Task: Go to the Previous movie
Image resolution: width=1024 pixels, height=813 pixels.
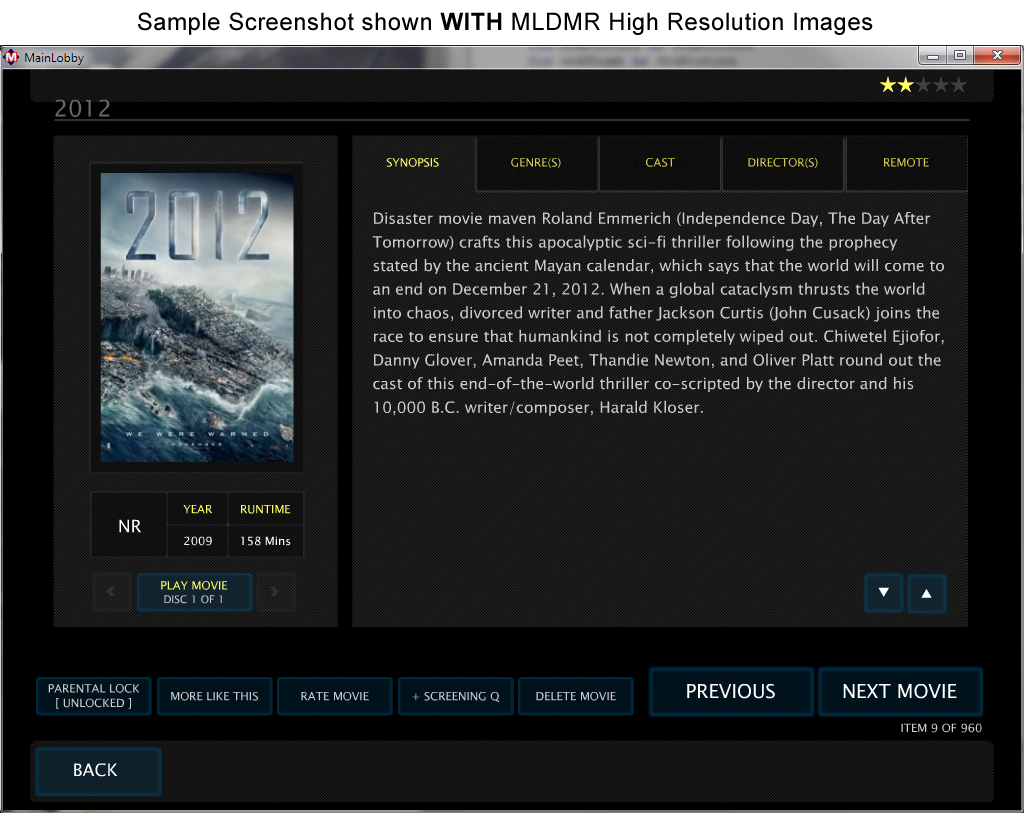Action: (x=731, y=691)
